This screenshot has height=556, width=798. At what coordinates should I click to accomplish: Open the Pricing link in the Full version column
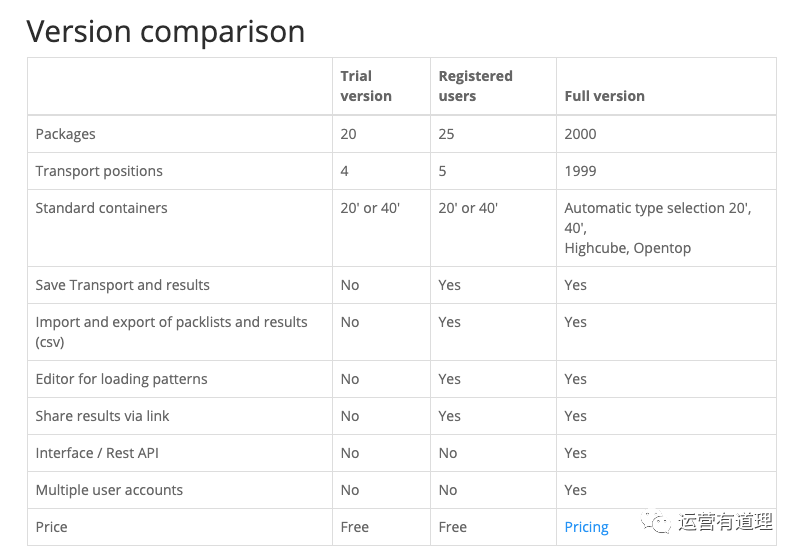(x=586, y=527)
